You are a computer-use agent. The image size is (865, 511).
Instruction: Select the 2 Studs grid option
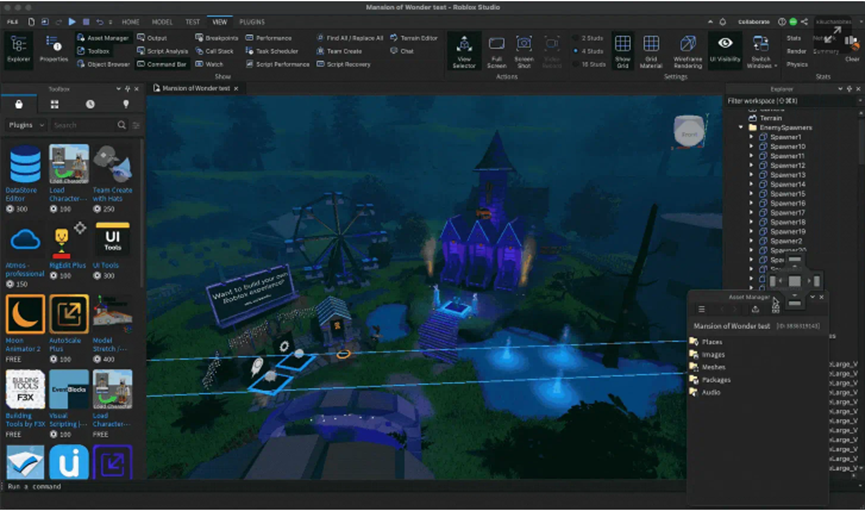(588, 38)
